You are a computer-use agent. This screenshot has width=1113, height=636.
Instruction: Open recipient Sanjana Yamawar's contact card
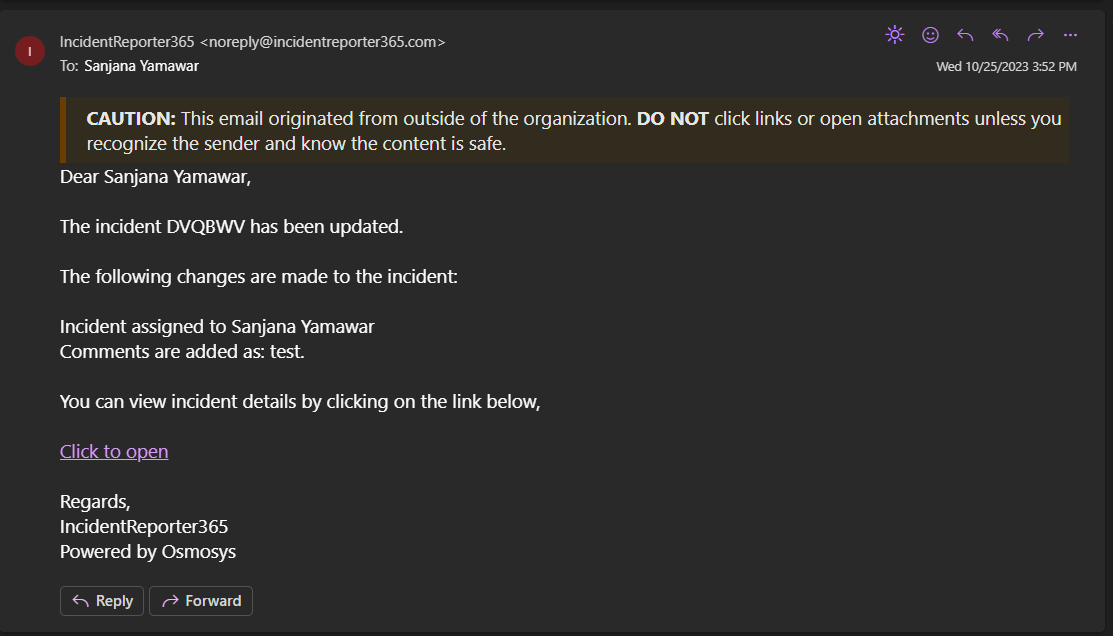pyautogui.click(x=141, y=66)
